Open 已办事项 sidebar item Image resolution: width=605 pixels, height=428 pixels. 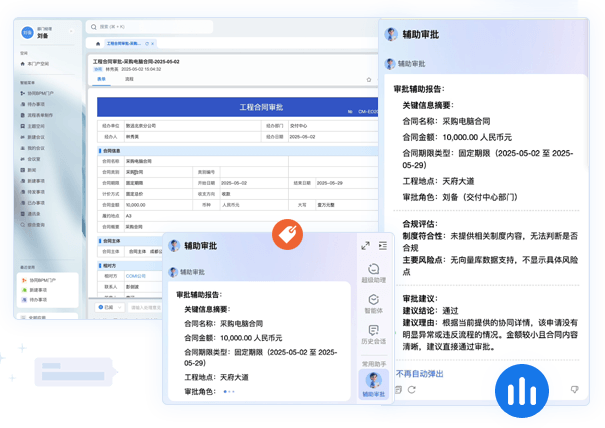(33, 203)
